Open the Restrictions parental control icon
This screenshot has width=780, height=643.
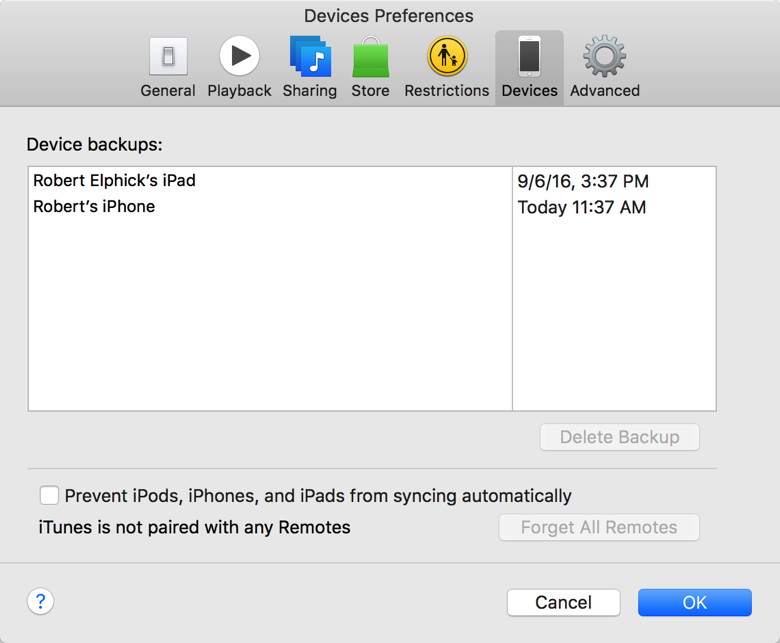coord(447,56)
